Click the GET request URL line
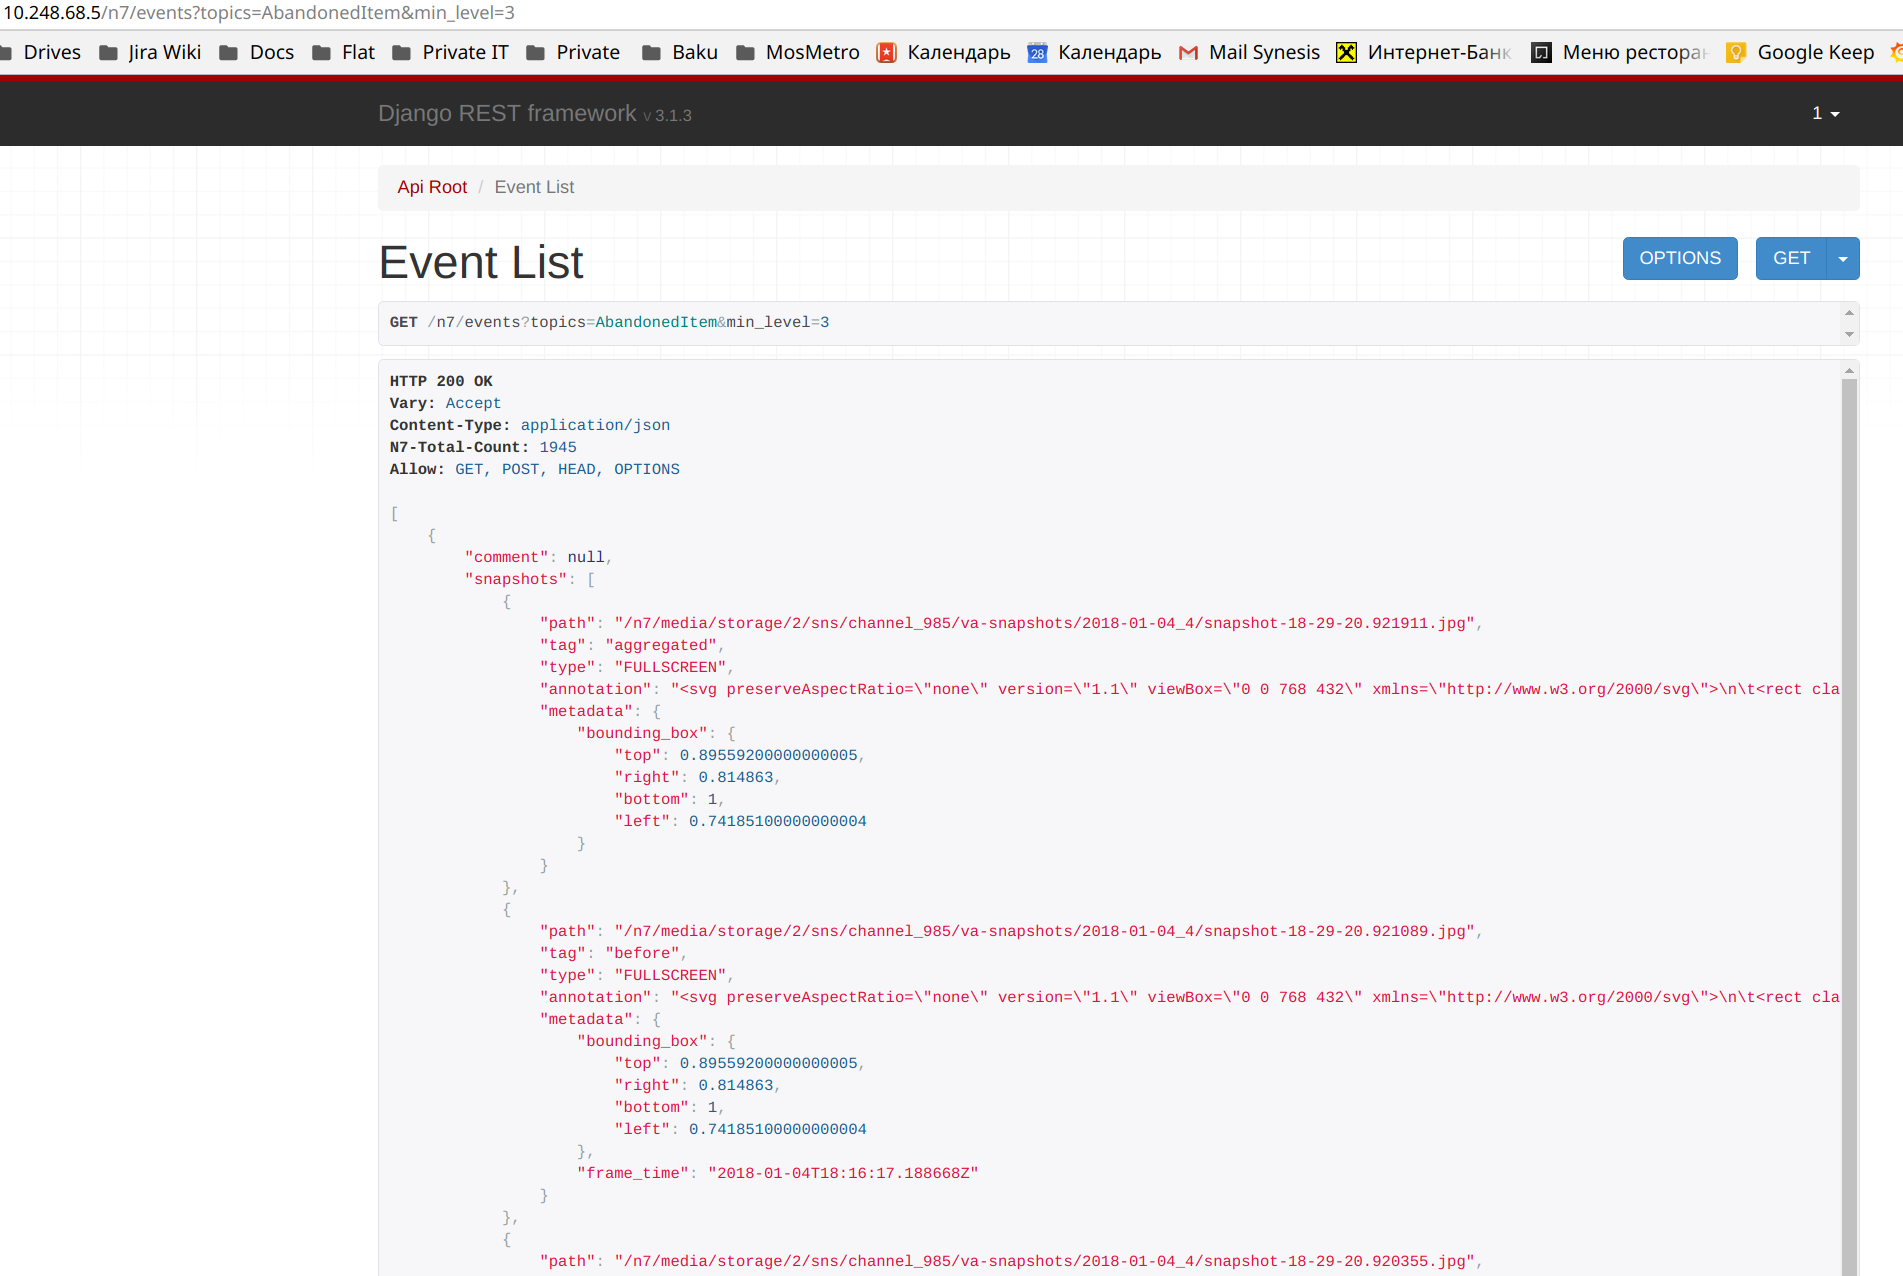This screenshot has width=1903, height=1276. pyautogui.click(x=609, y=322)
